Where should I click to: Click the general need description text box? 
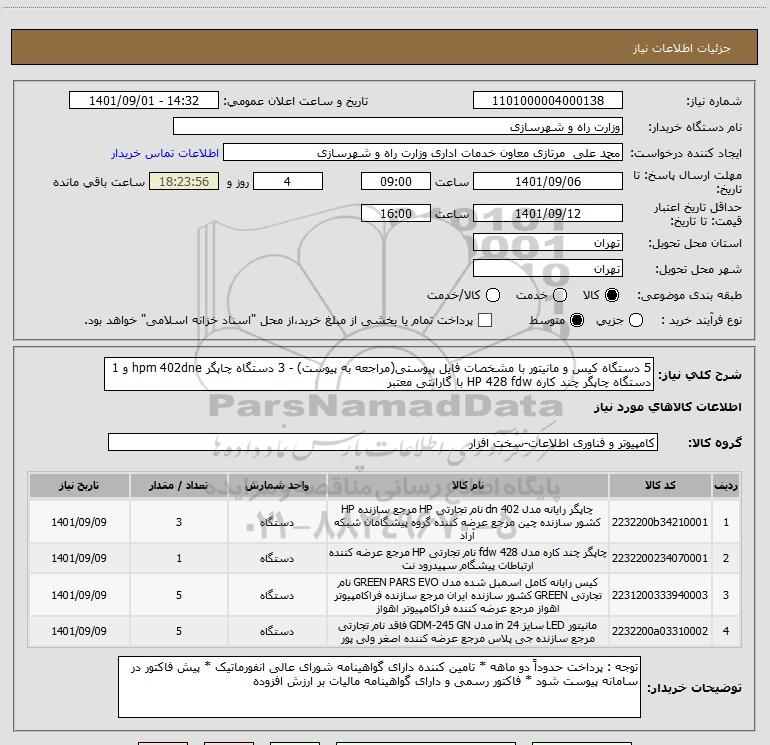379,375
